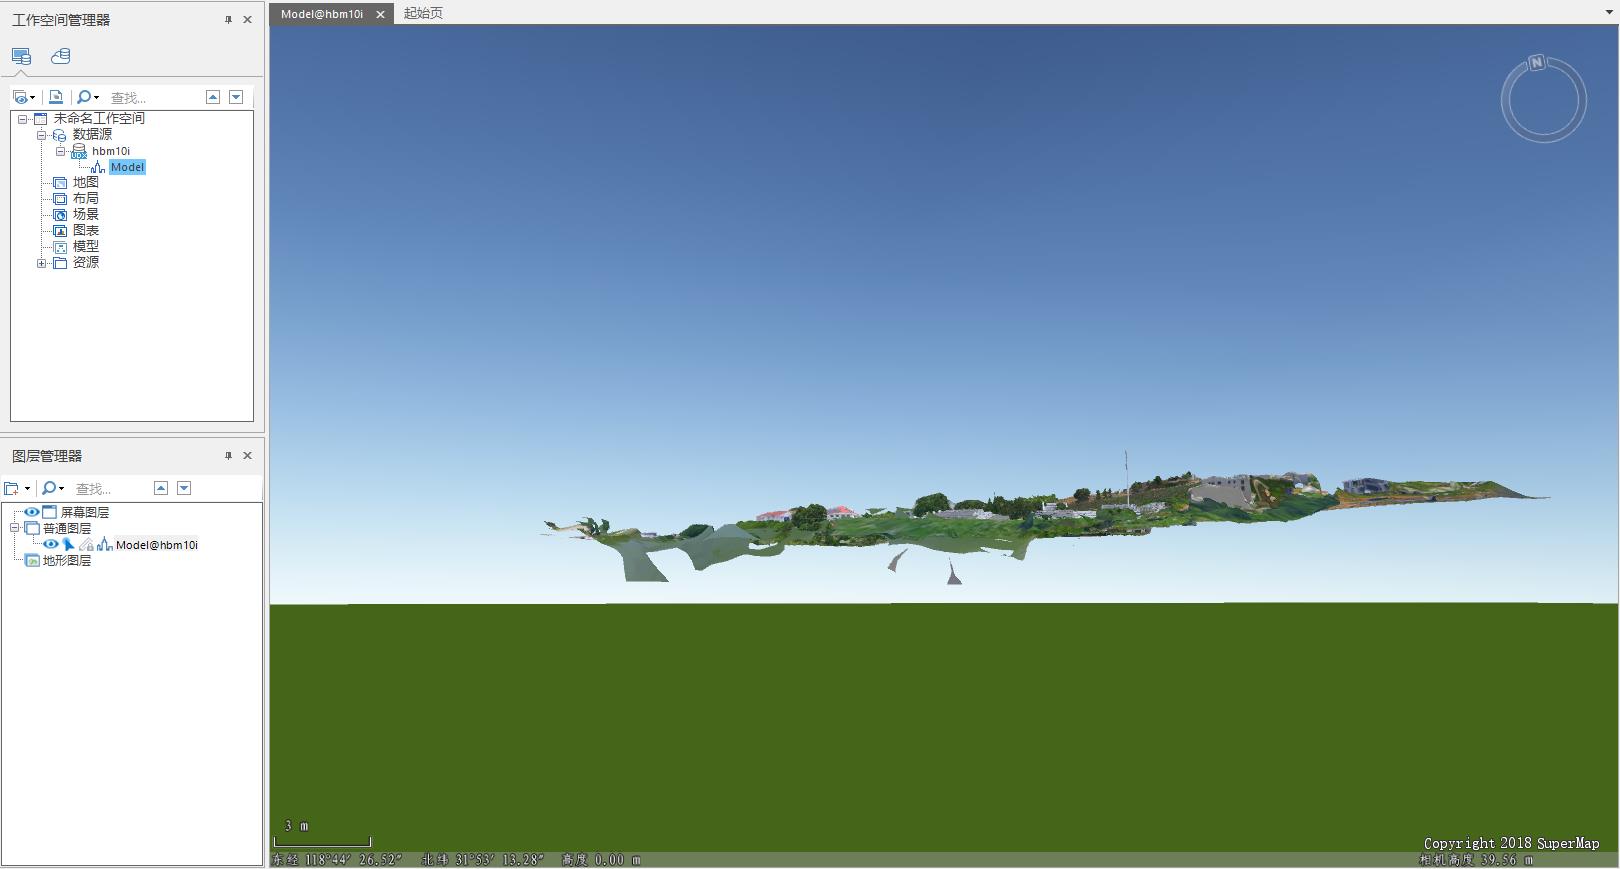Expand the 资源 node
Viewport: 1620px width, 869px height.
click(41, 263)
